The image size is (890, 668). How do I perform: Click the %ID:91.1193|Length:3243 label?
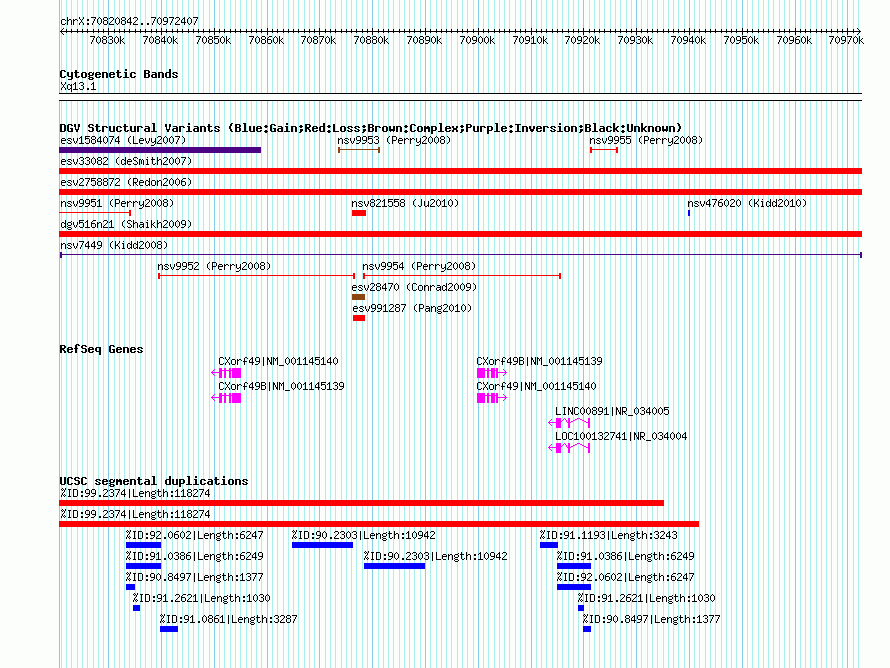[608, 535]
